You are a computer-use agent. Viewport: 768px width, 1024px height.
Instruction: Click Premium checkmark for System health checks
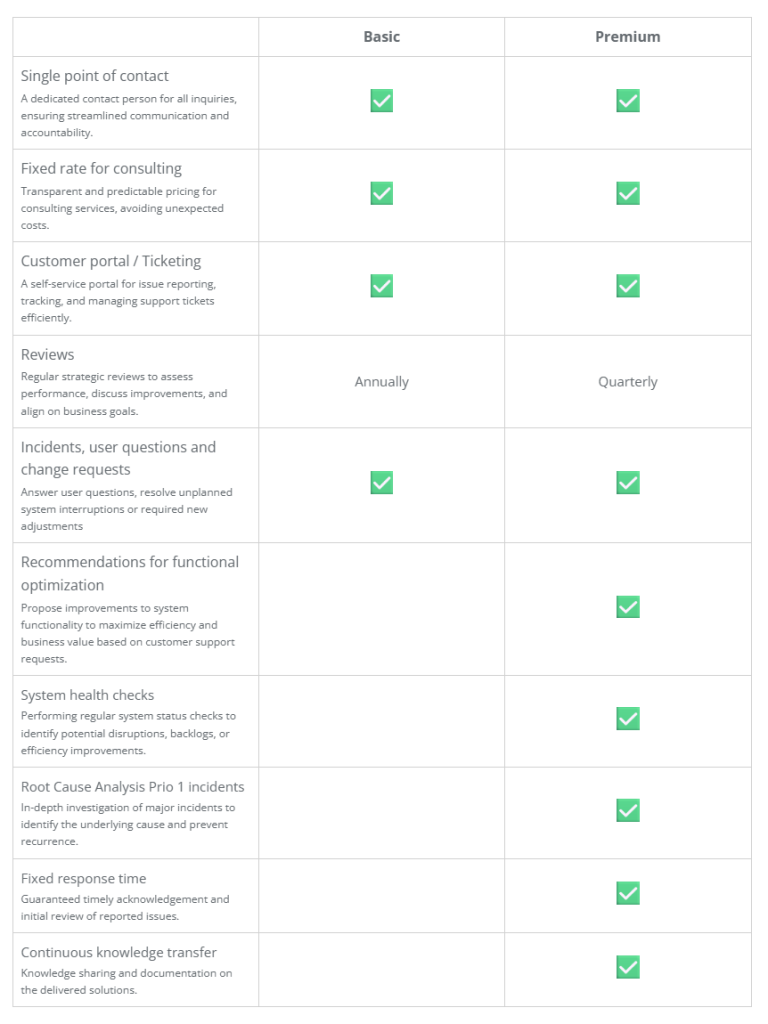[x=628, y=718]
